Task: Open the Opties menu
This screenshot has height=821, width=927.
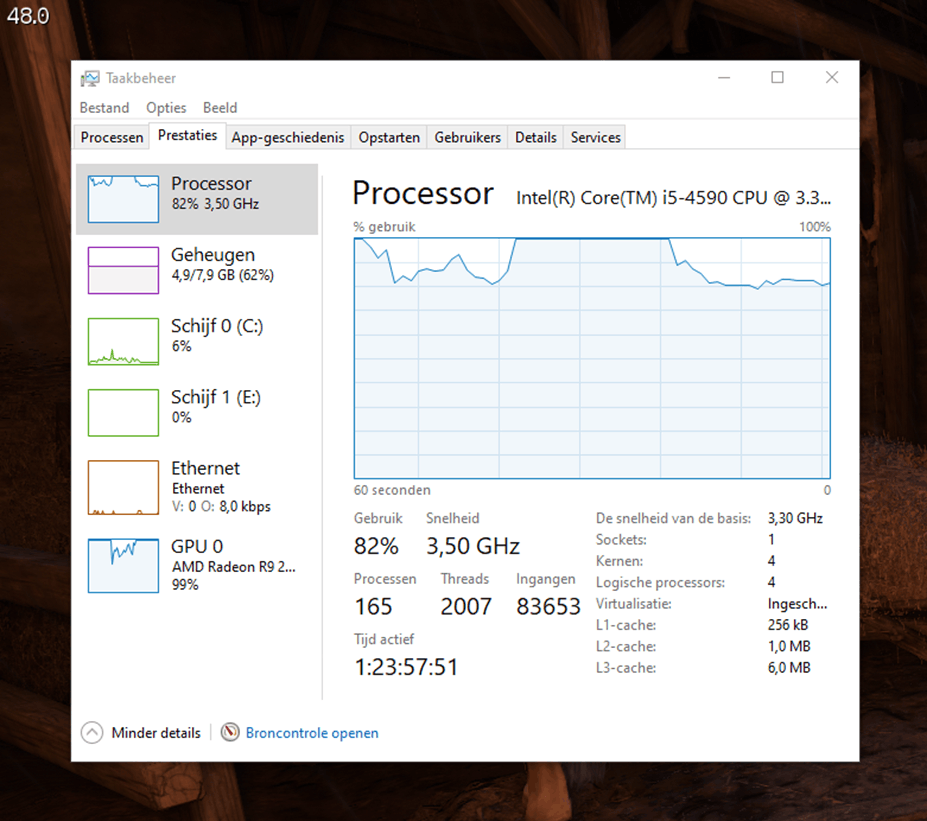Action: (166, 108)
